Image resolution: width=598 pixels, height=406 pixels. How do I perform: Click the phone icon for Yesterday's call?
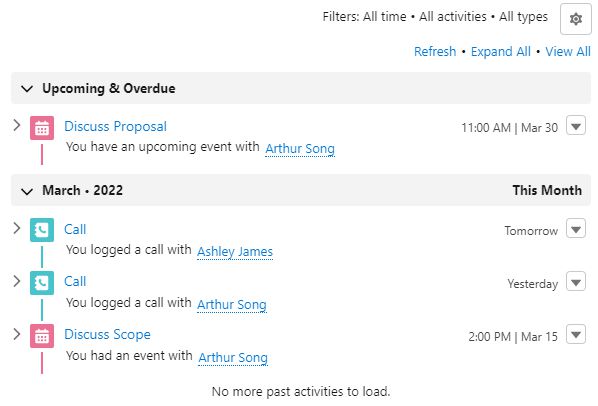pyautogui.click(x=42, y=282)
